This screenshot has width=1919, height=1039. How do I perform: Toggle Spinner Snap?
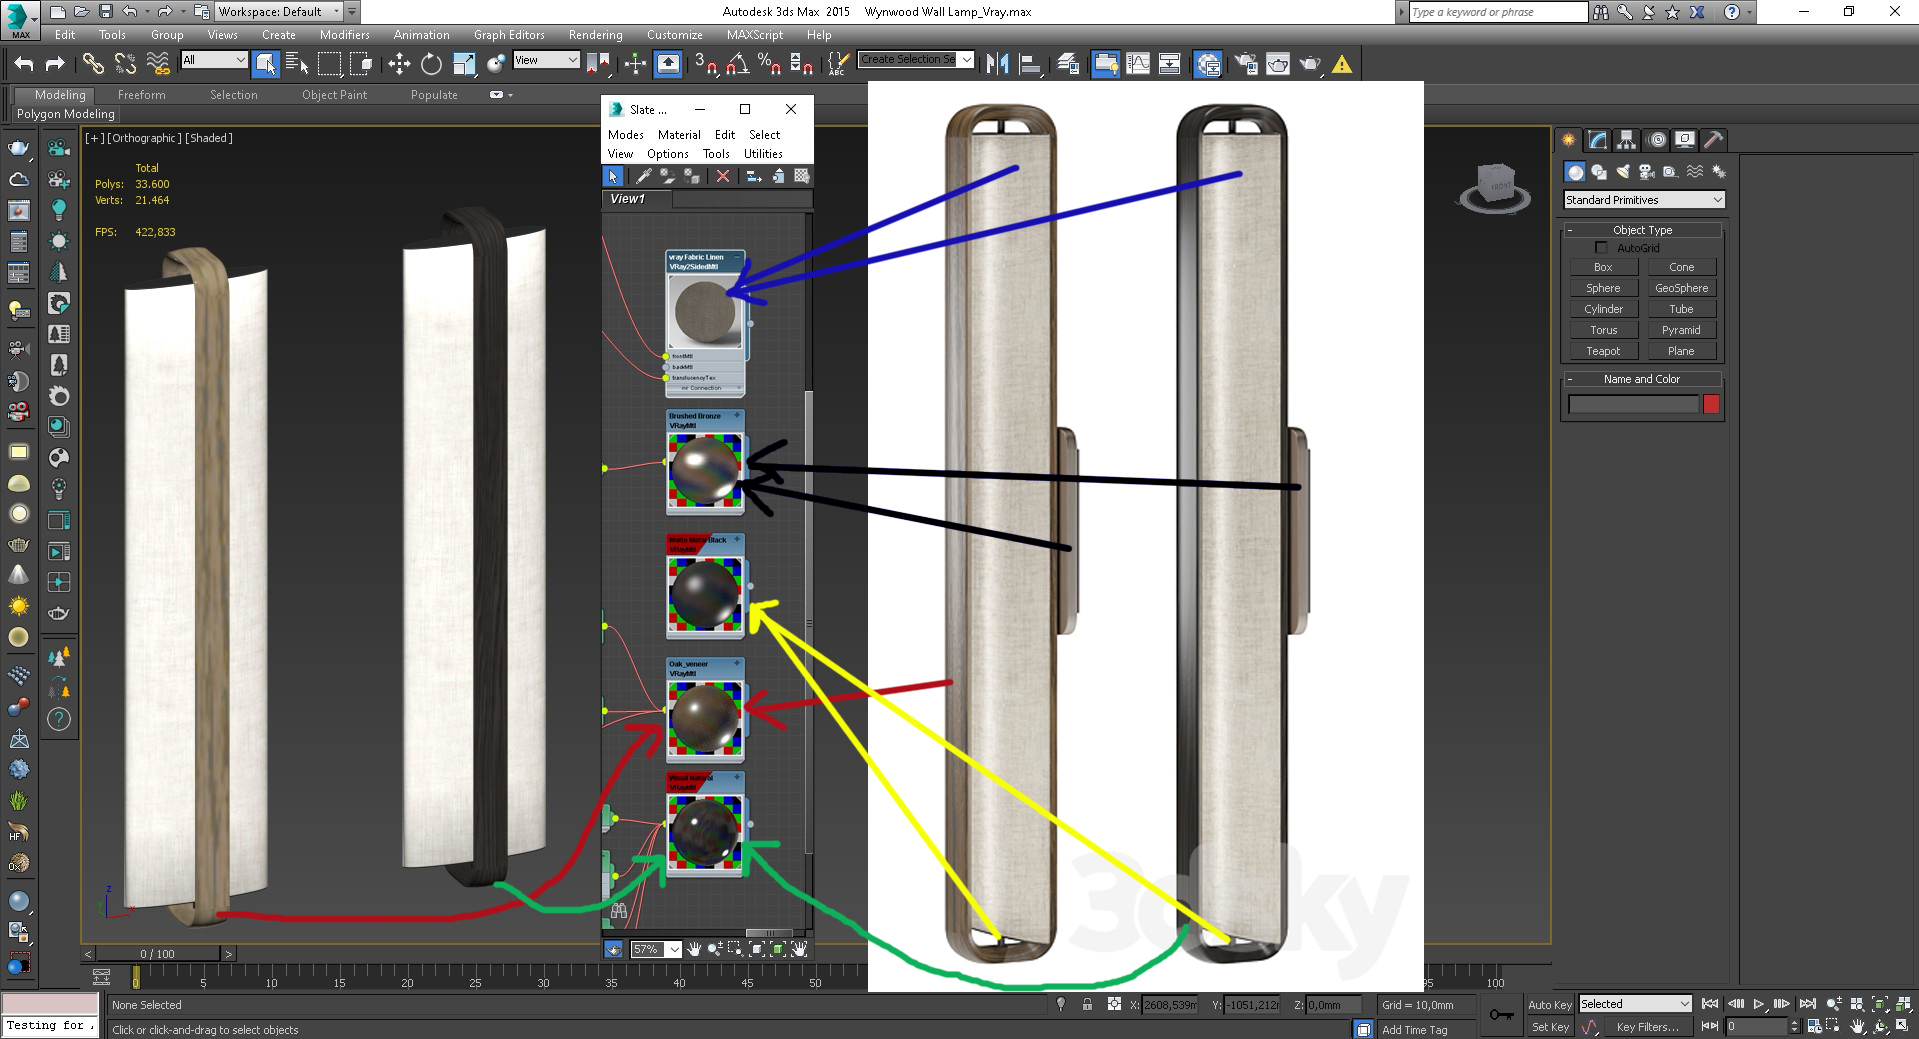click(801, 64)
